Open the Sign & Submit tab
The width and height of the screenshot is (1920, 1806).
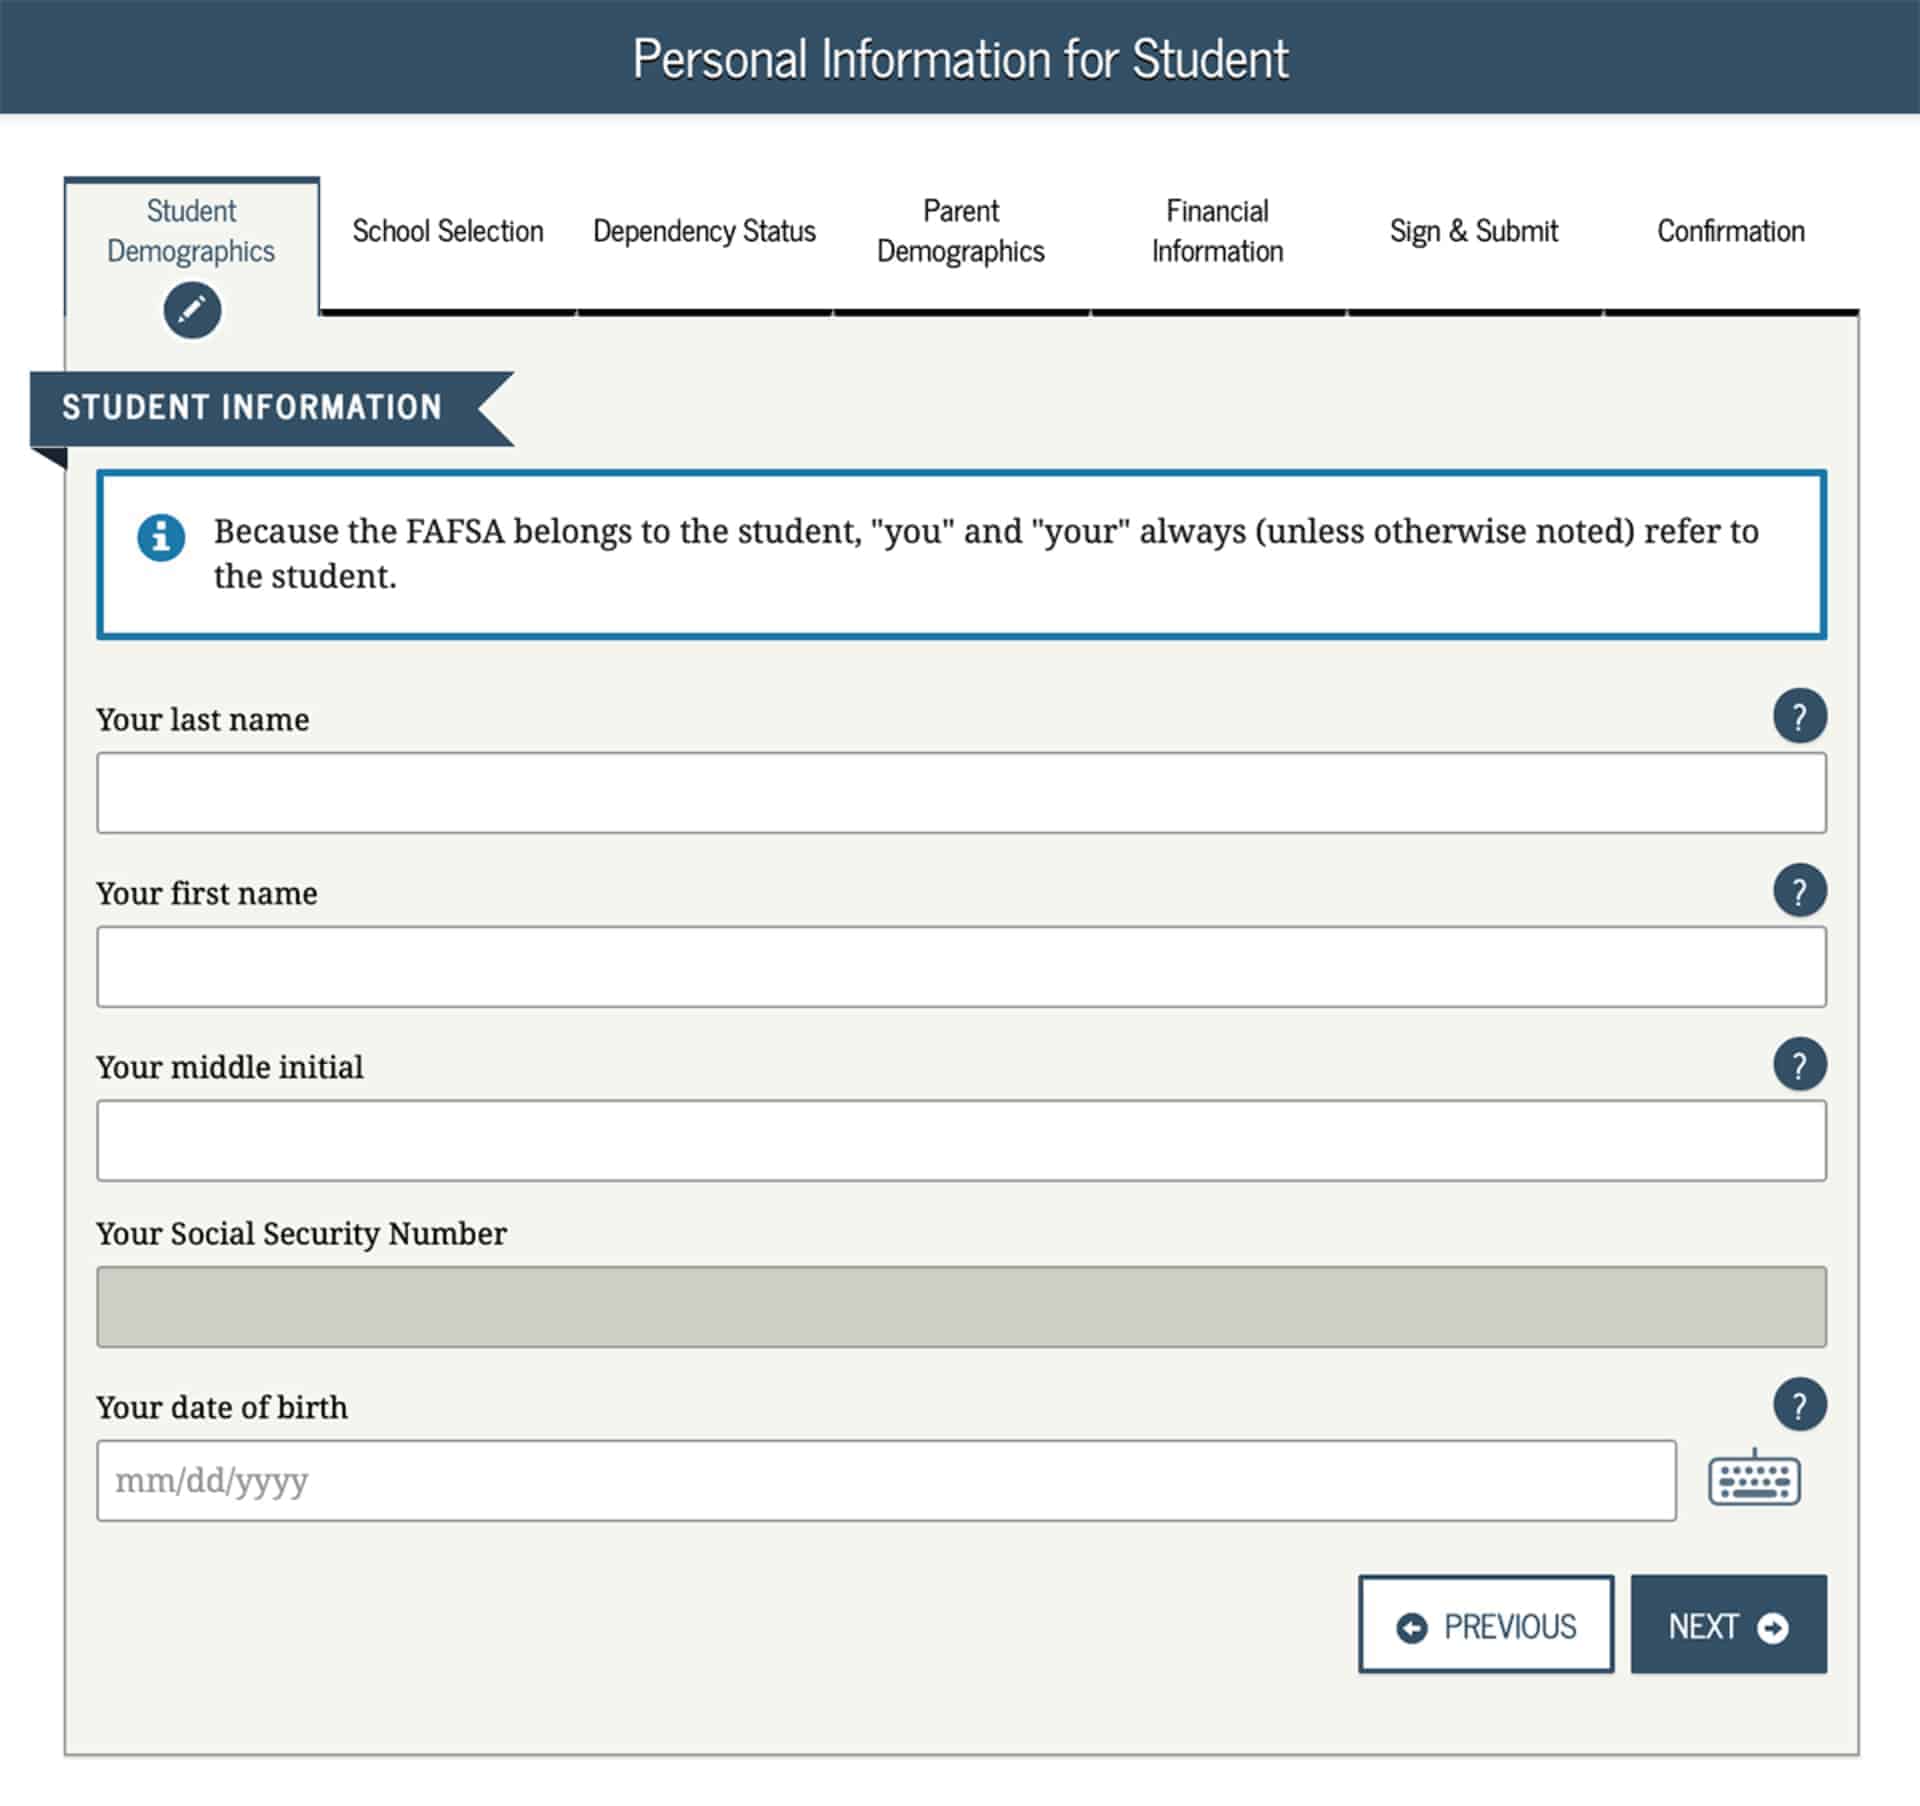1473,231
